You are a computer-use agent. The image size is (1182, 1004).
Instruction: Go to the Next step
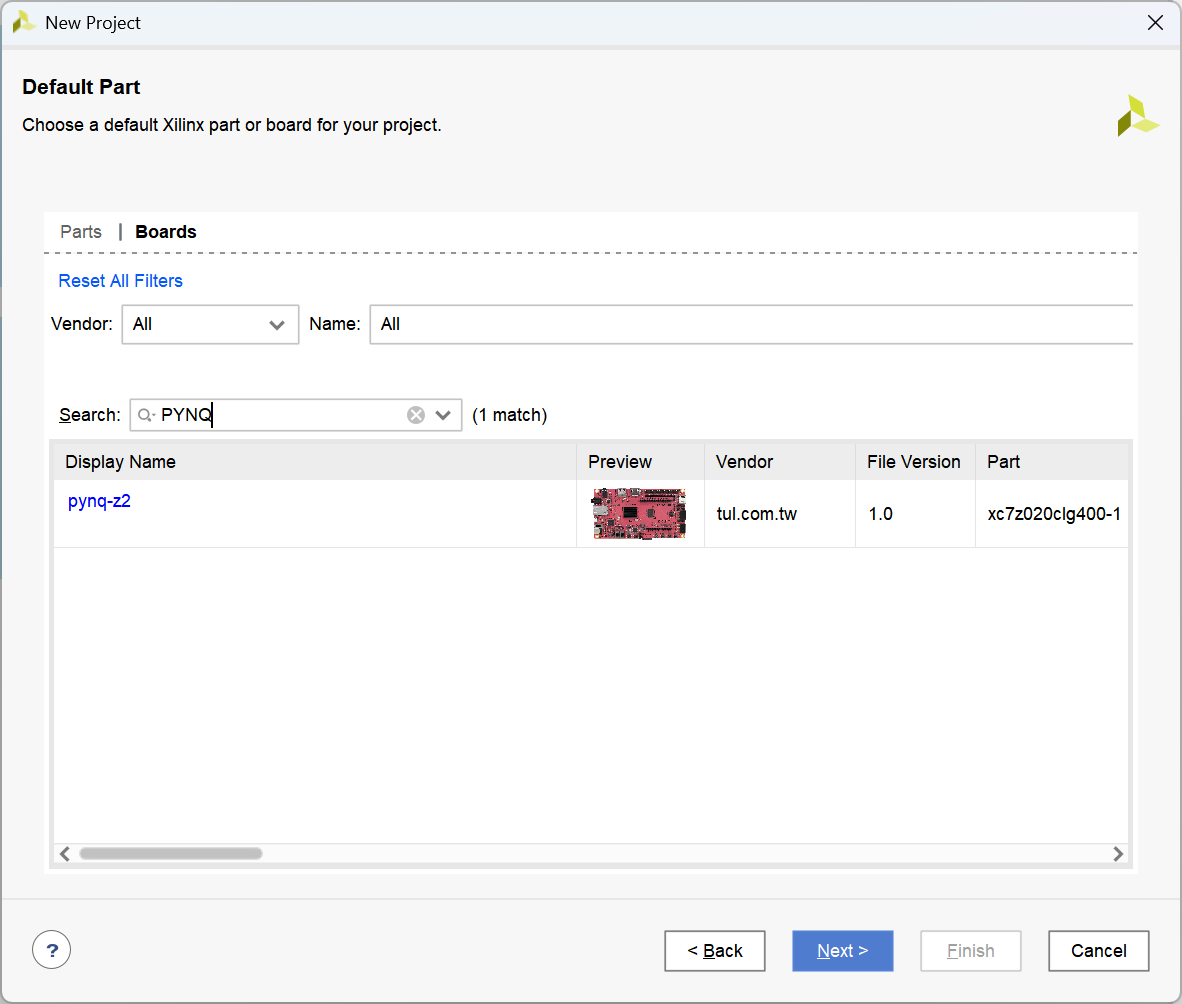click(842, 950)
